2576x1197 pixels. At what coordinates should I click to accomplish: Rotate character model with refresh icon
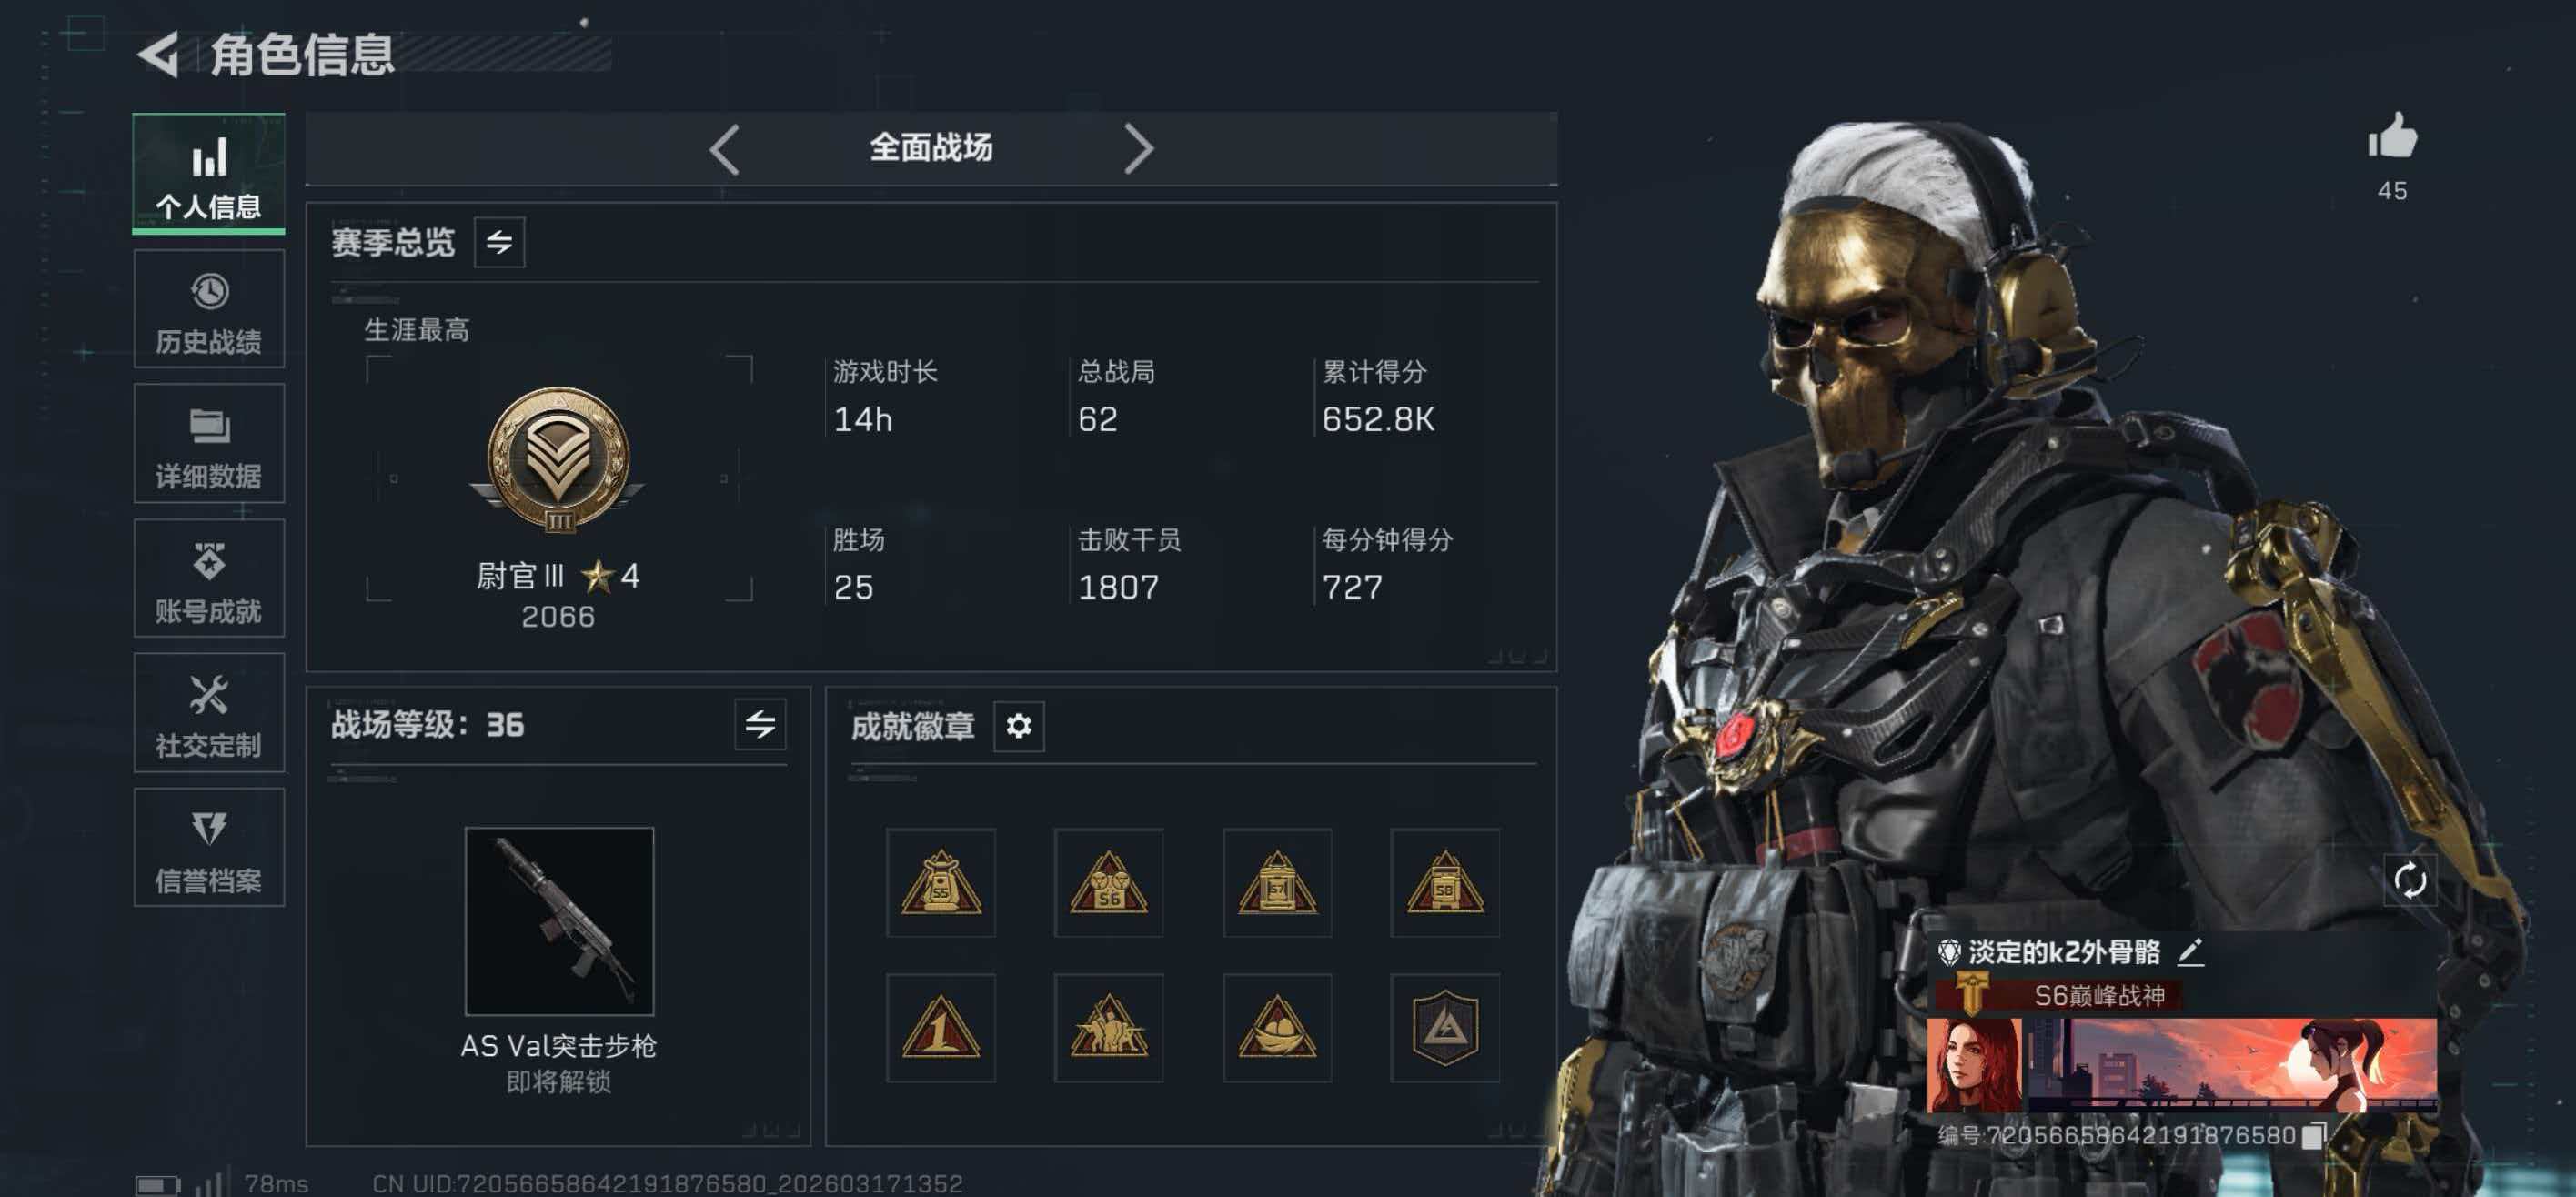click(x=2409, y=880)
